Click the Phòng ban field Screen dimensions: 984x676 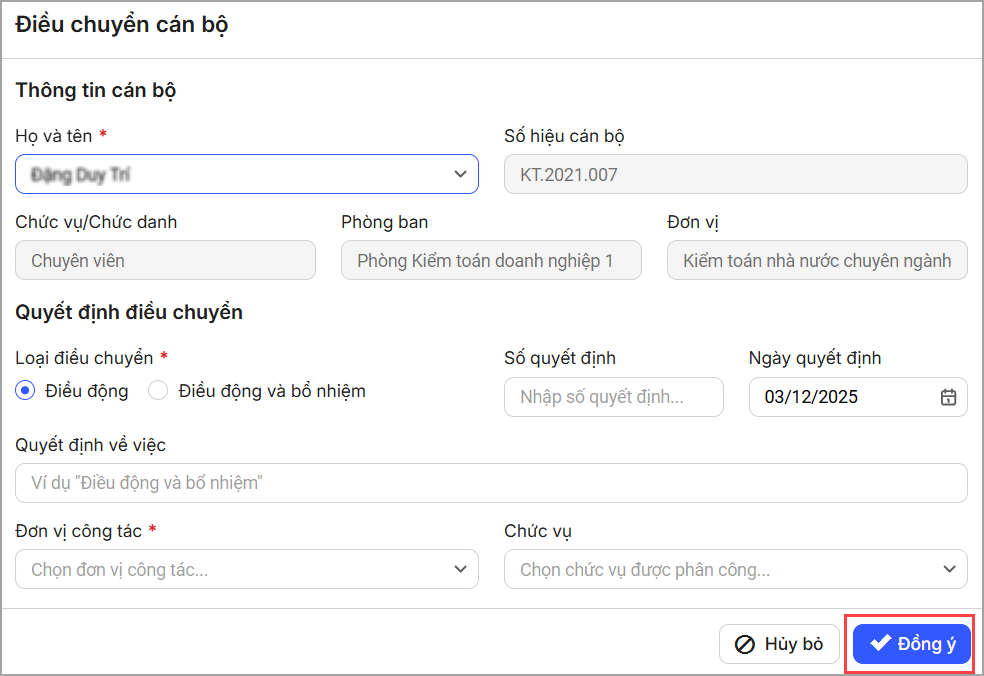tap(491, 261)
